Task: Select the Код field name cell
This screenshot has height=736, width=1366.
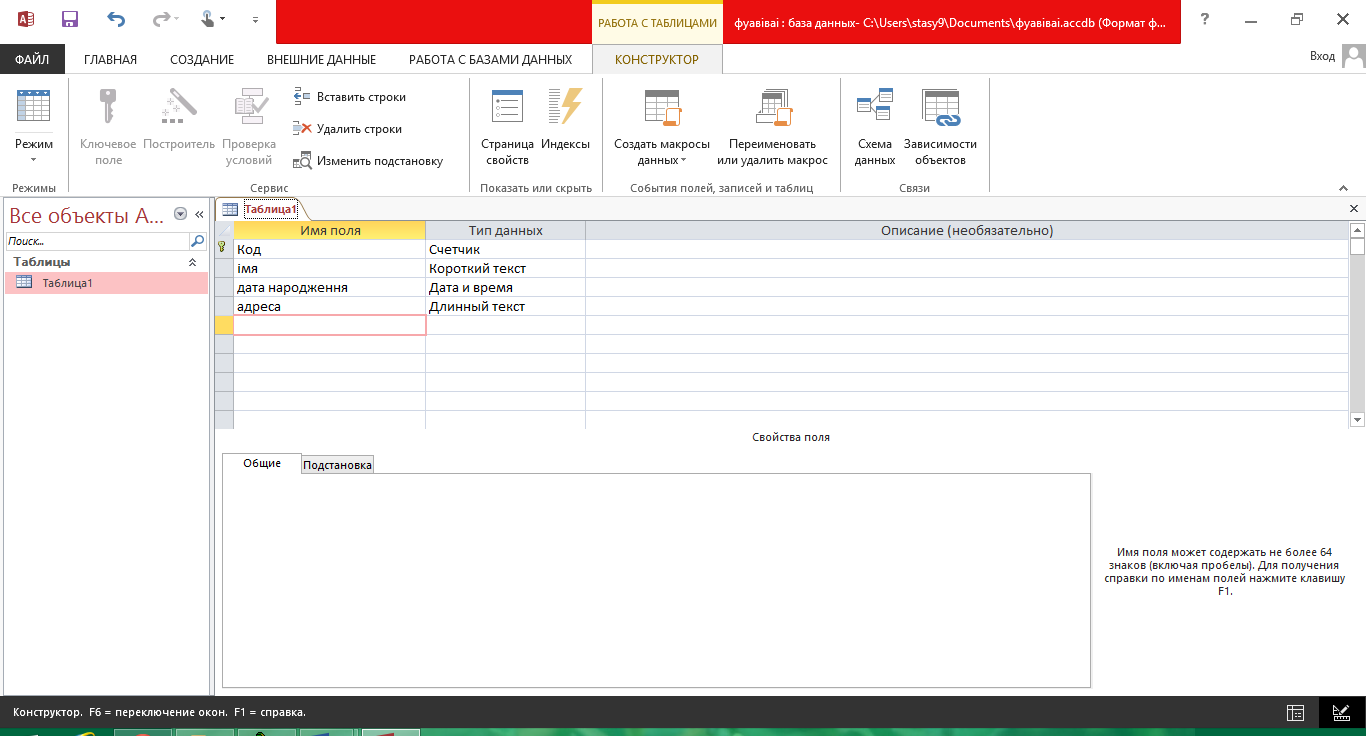Action: pos(330,250)
